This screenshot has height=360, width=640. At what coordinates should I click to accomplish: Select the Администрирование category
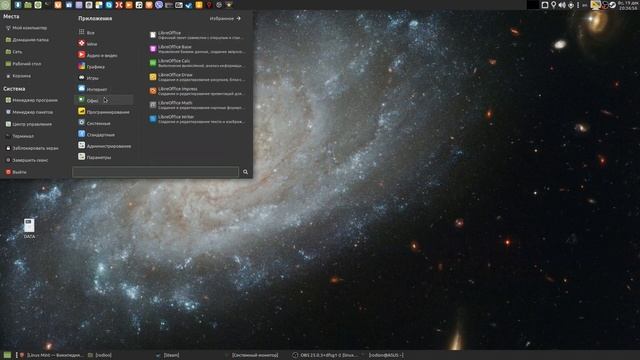(x=104, y=146)
